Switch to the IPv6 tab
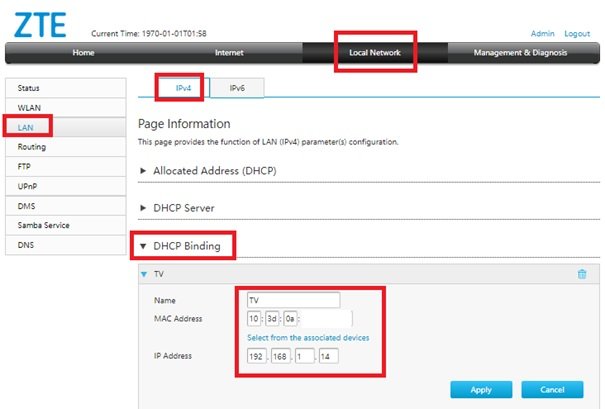Image resolution: width=605 pixels, height=409 pixels. click(238, 89)
